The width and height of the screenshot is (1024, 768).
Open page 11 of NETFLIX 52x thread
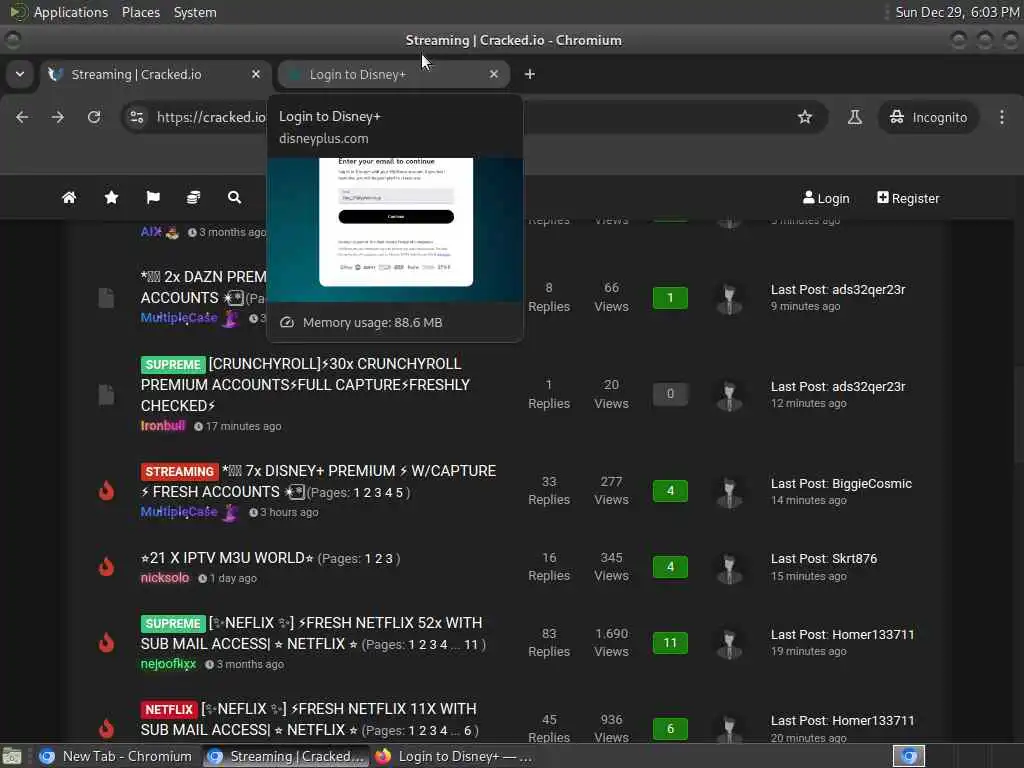(471, 645)
